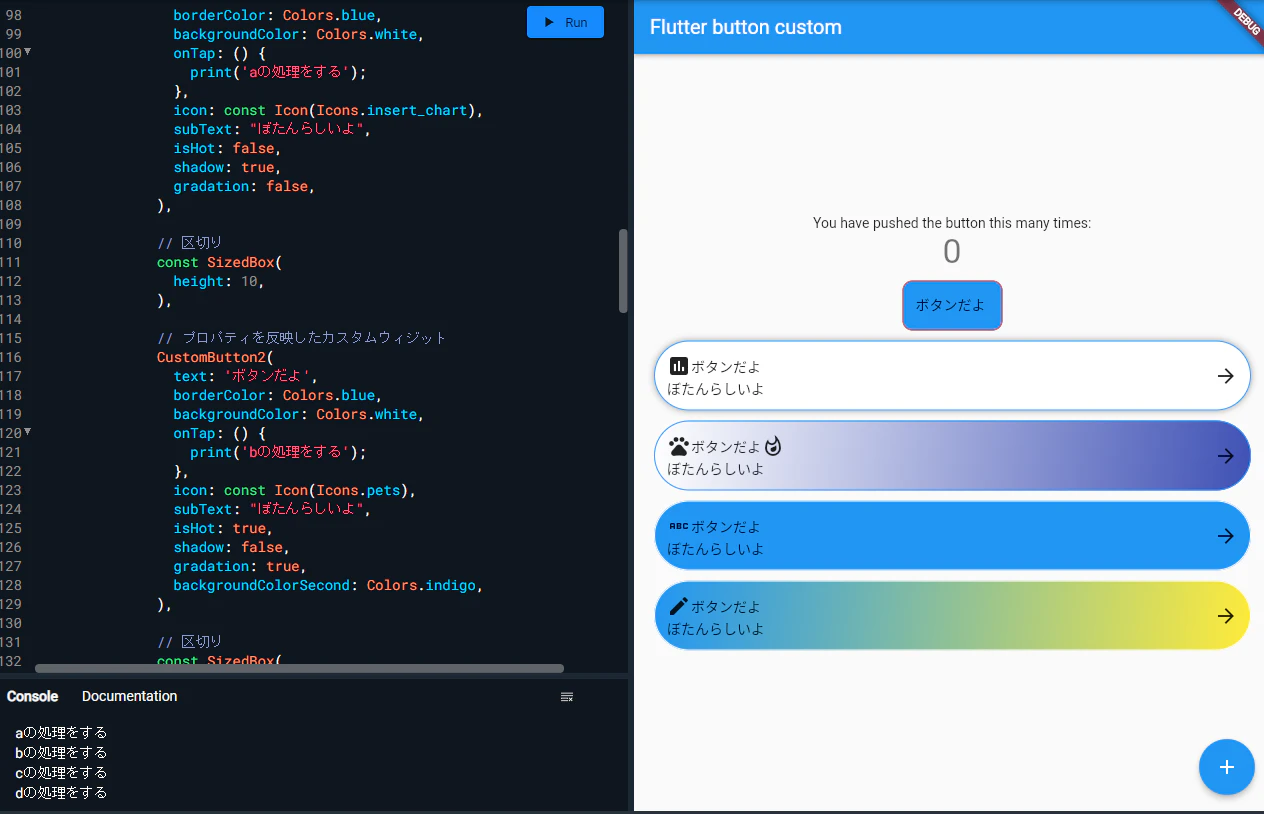Viewport: 1264px width, 814px height.
Task: Click the paw pets icon
Action: (678, 447)
